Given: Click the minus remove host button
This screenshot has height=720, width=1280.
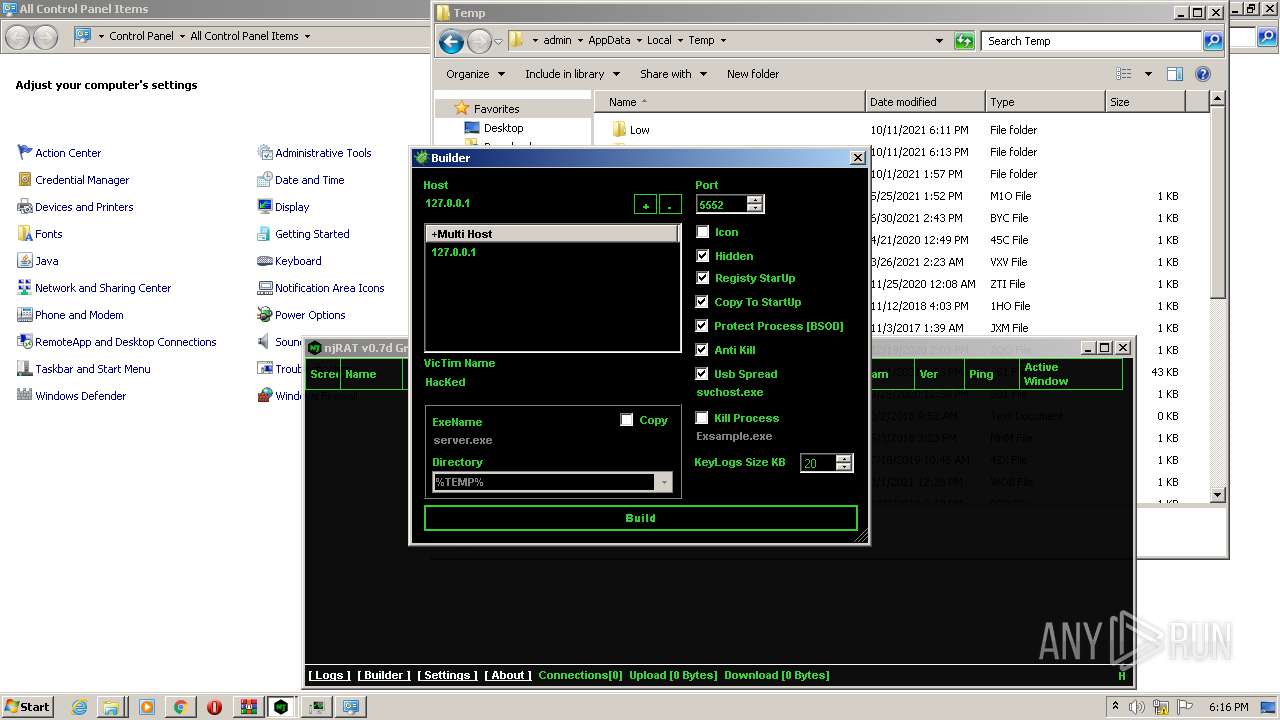Looking at the screenshot, I should click(670, 205).
